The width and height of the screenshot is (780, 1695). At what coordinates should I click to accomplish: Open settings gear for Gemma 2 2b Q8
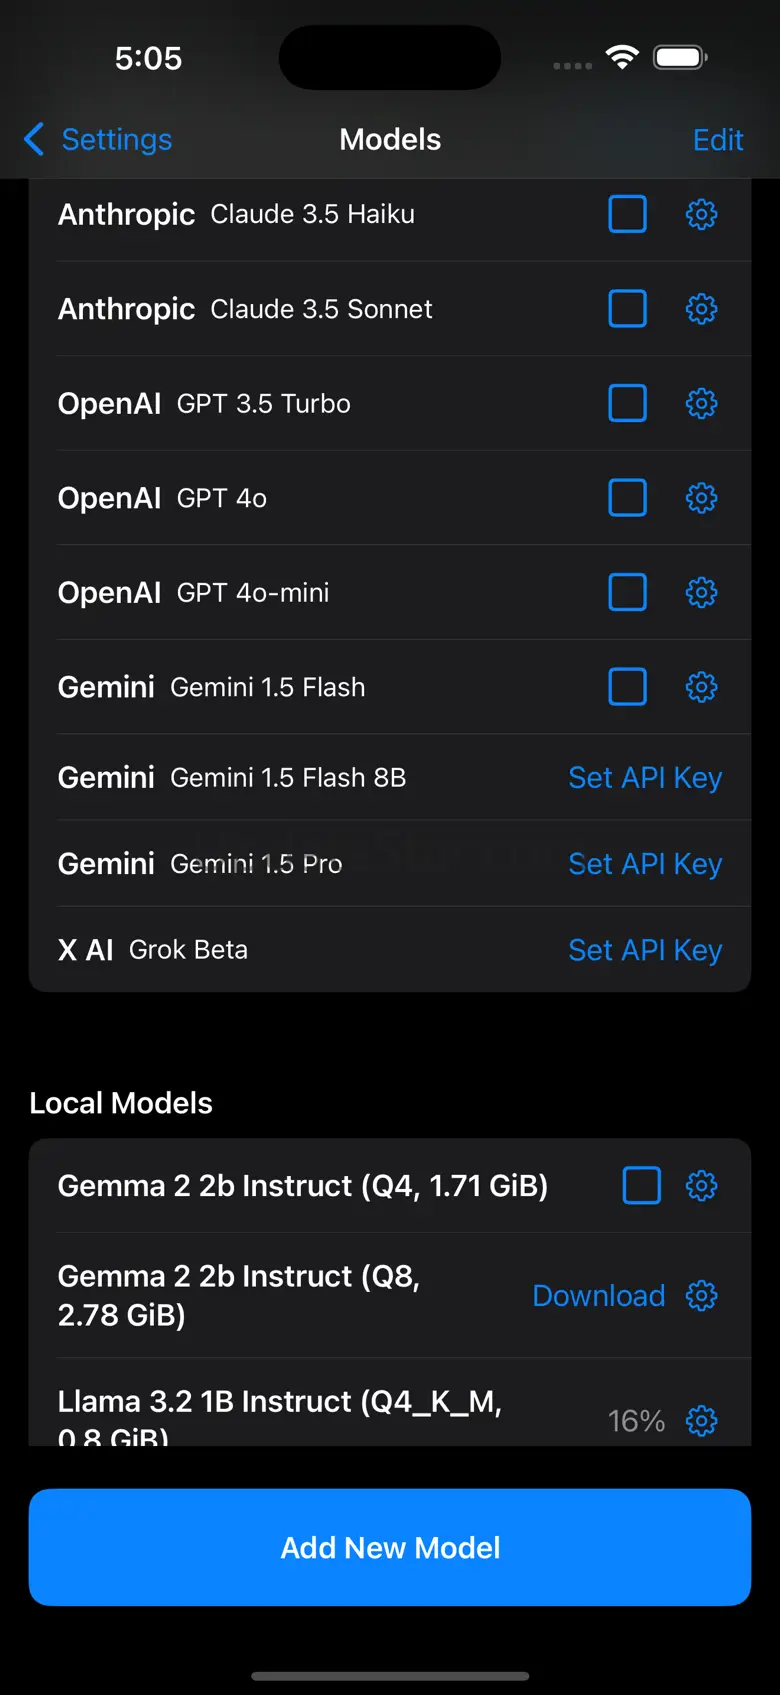[701, 1296]
